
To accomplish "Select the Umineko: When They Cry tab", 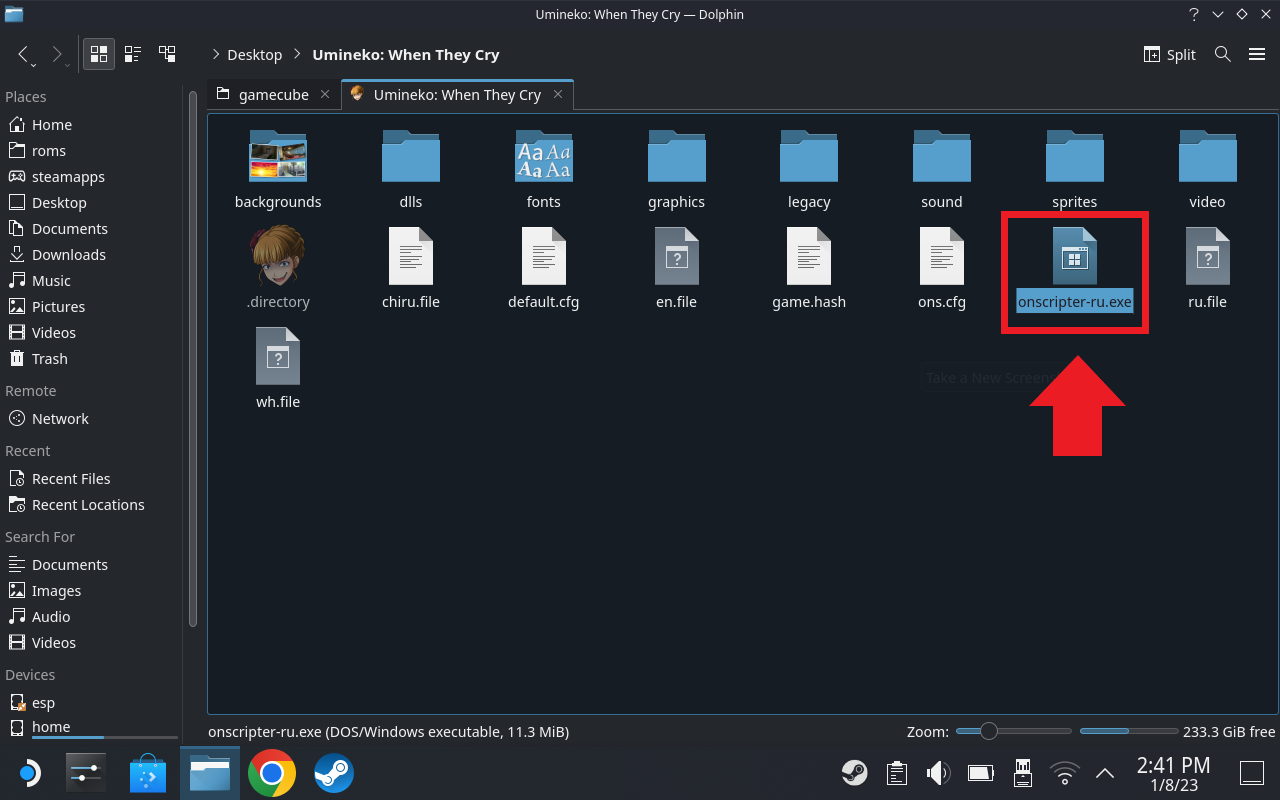I will 457,94.
